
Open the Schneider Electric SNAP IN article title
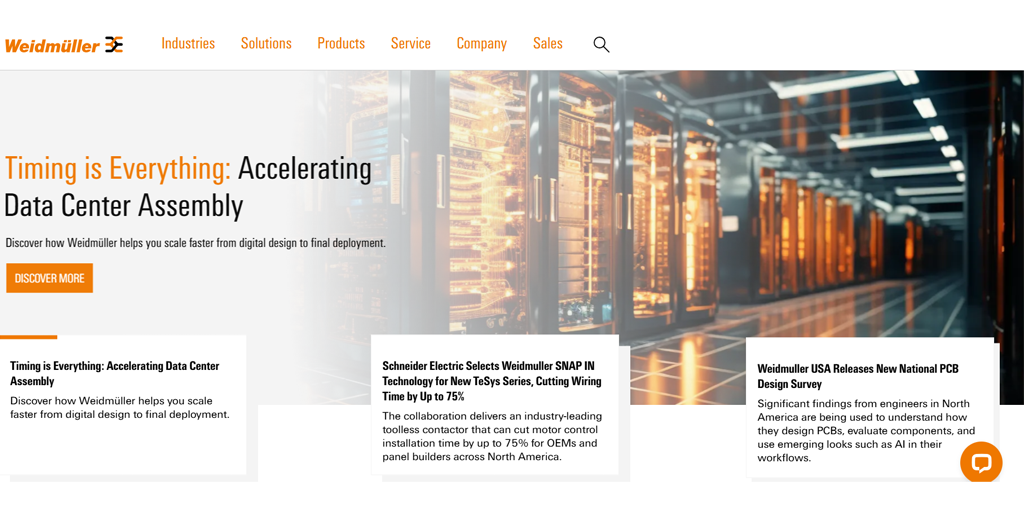click(x=492, y=381)
